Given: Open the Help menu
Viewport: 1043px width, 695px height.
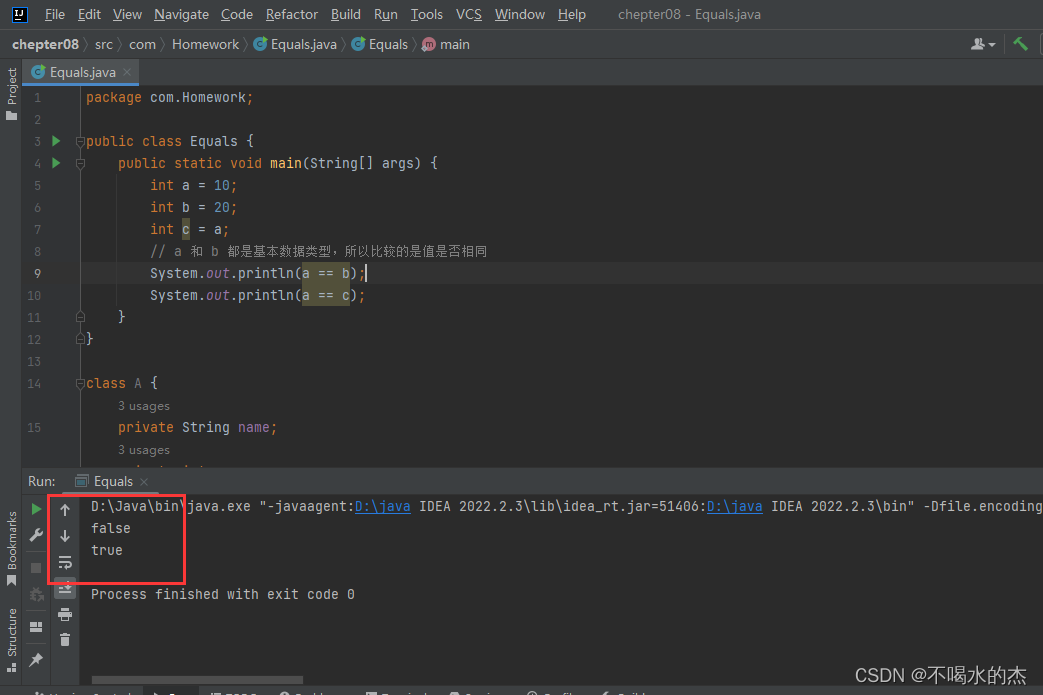Looking at the screenshot, I should click(571, 14).
